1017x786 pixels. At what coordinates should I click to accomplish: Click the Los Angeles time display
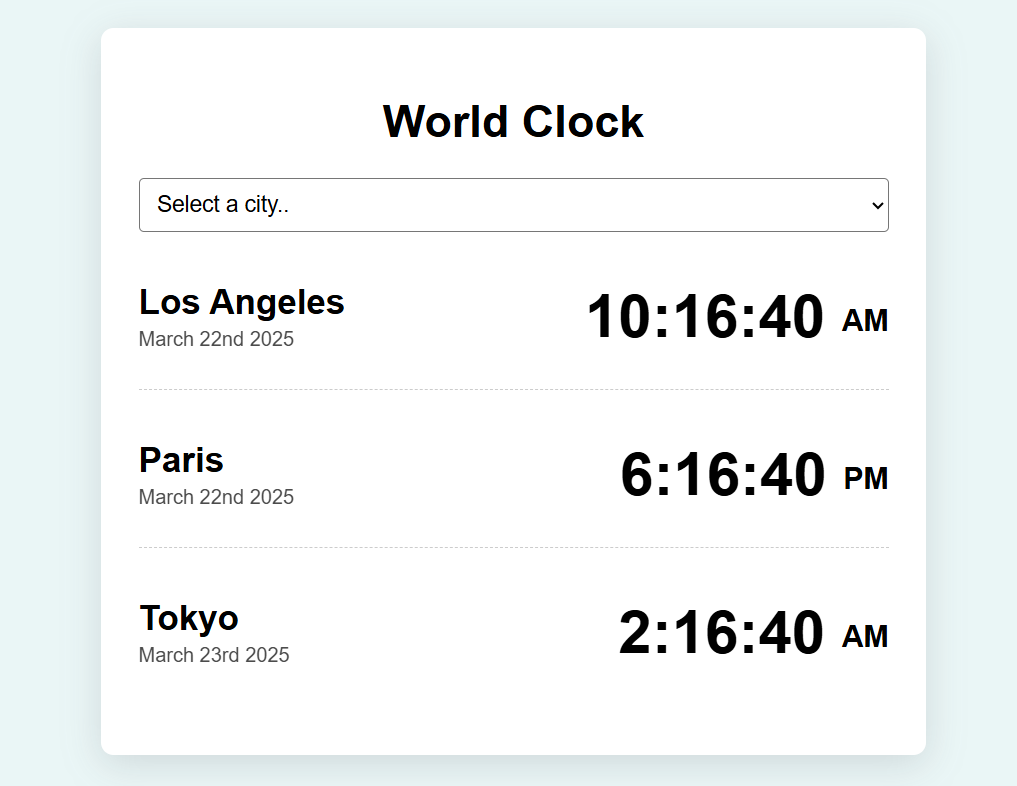pyautogui.click(x=705, y=318)
